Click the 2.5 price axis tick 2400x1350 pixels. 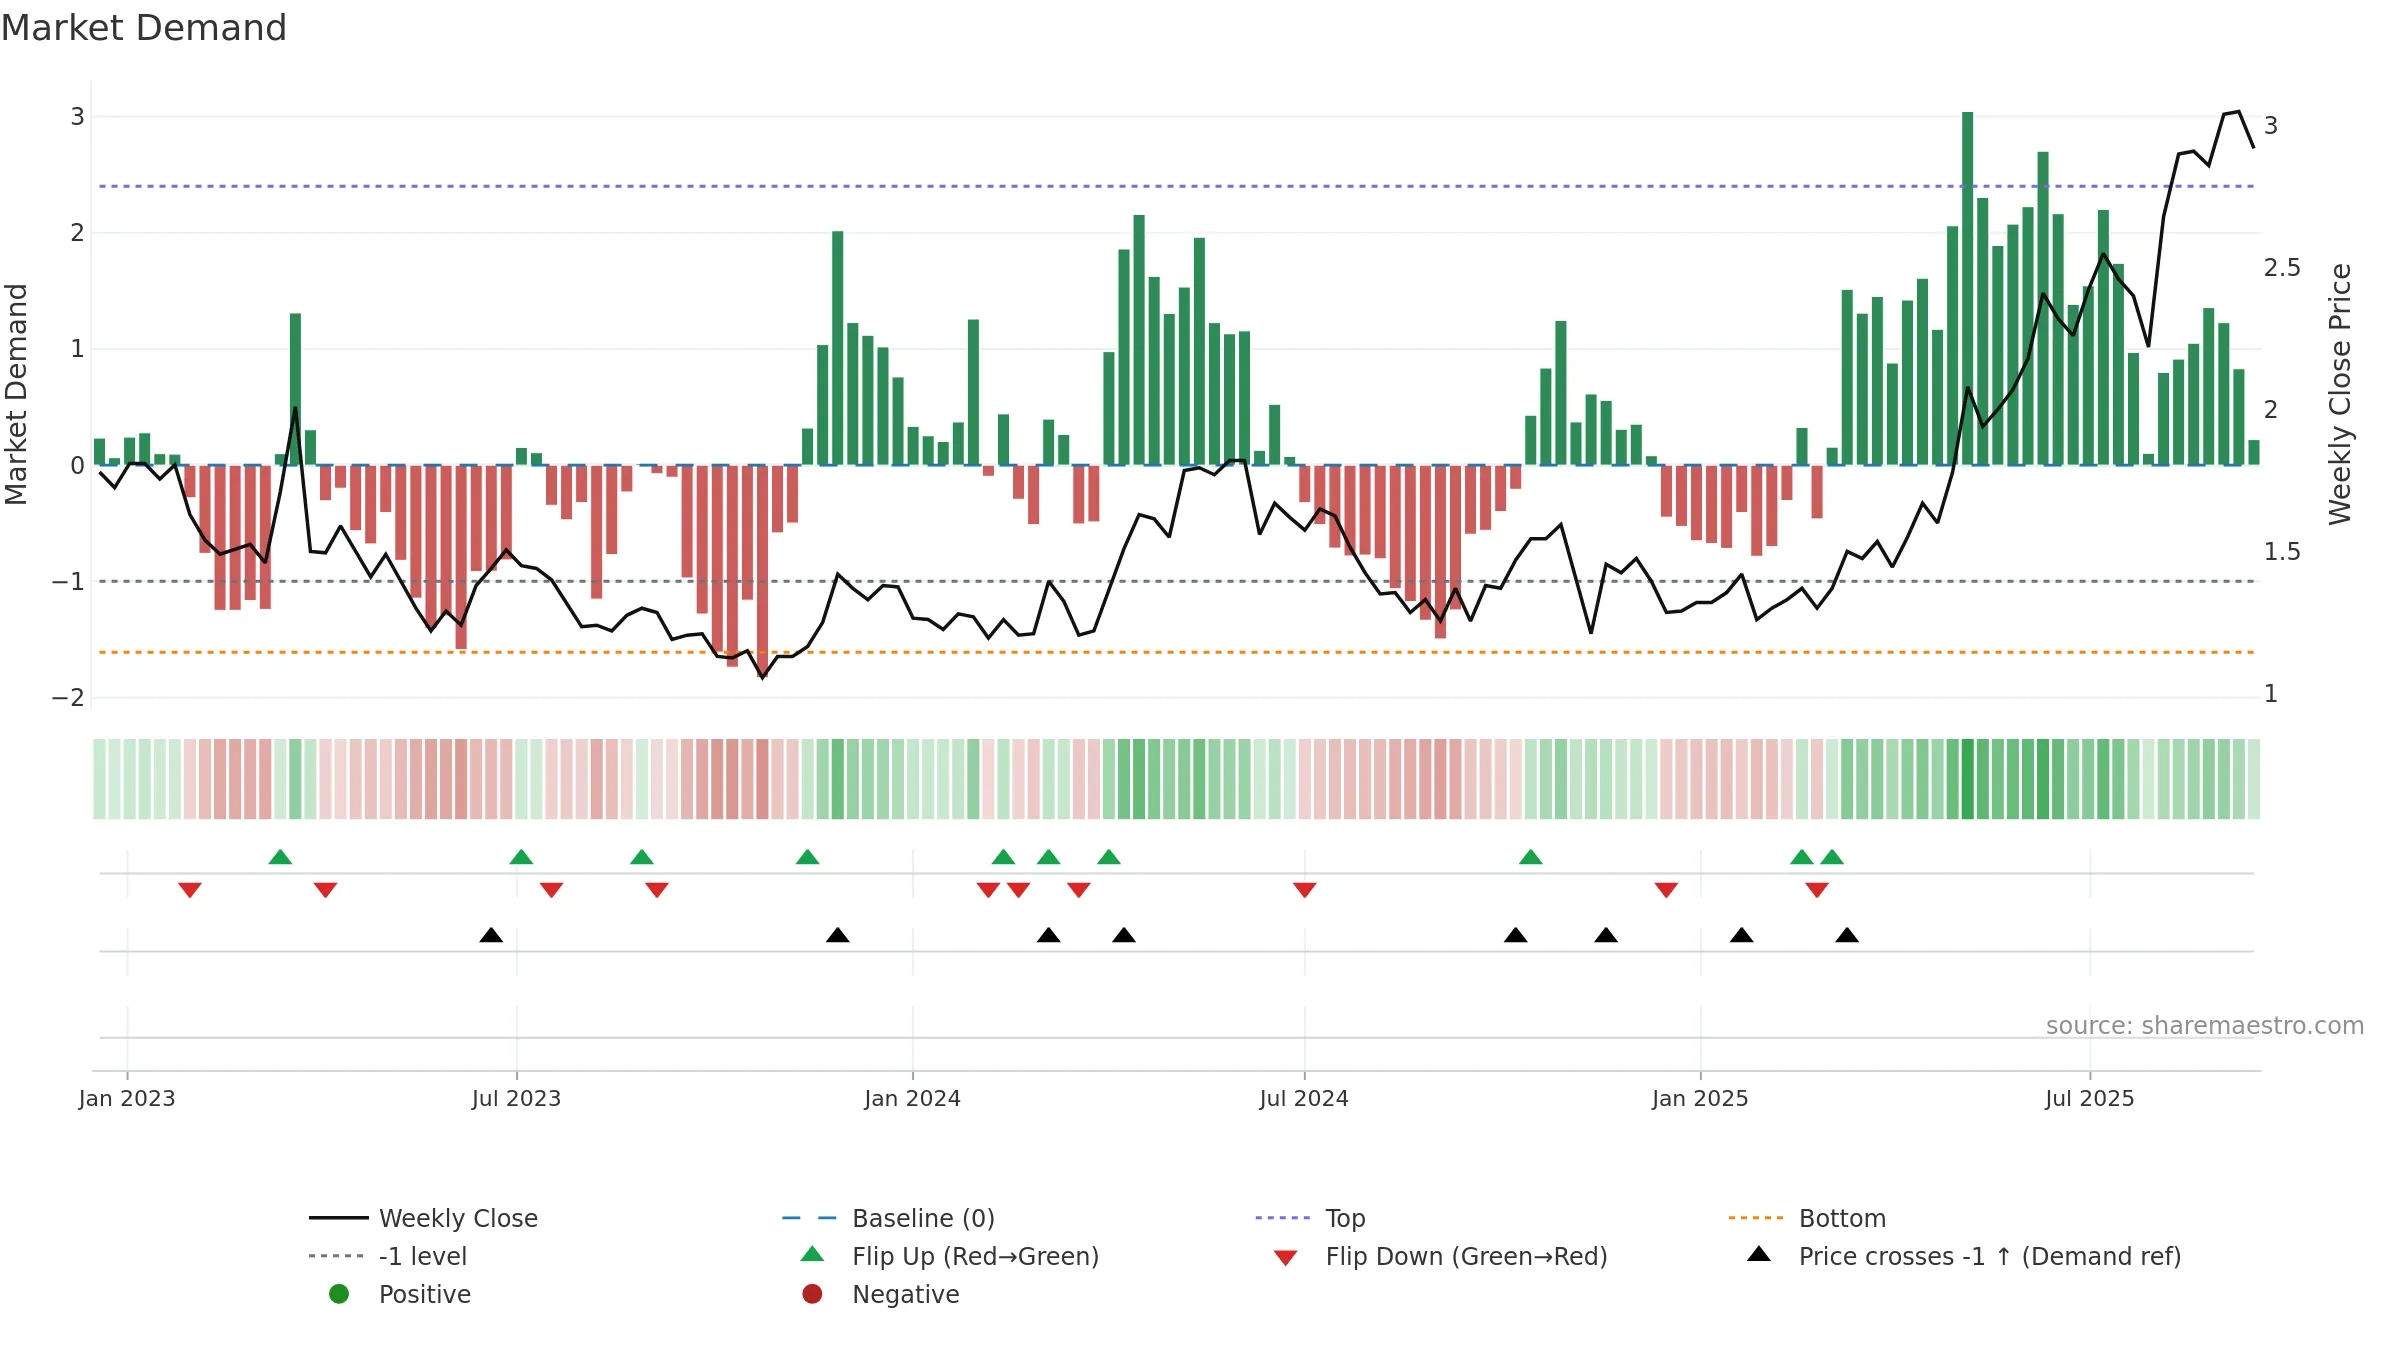tap(2282, 268)
